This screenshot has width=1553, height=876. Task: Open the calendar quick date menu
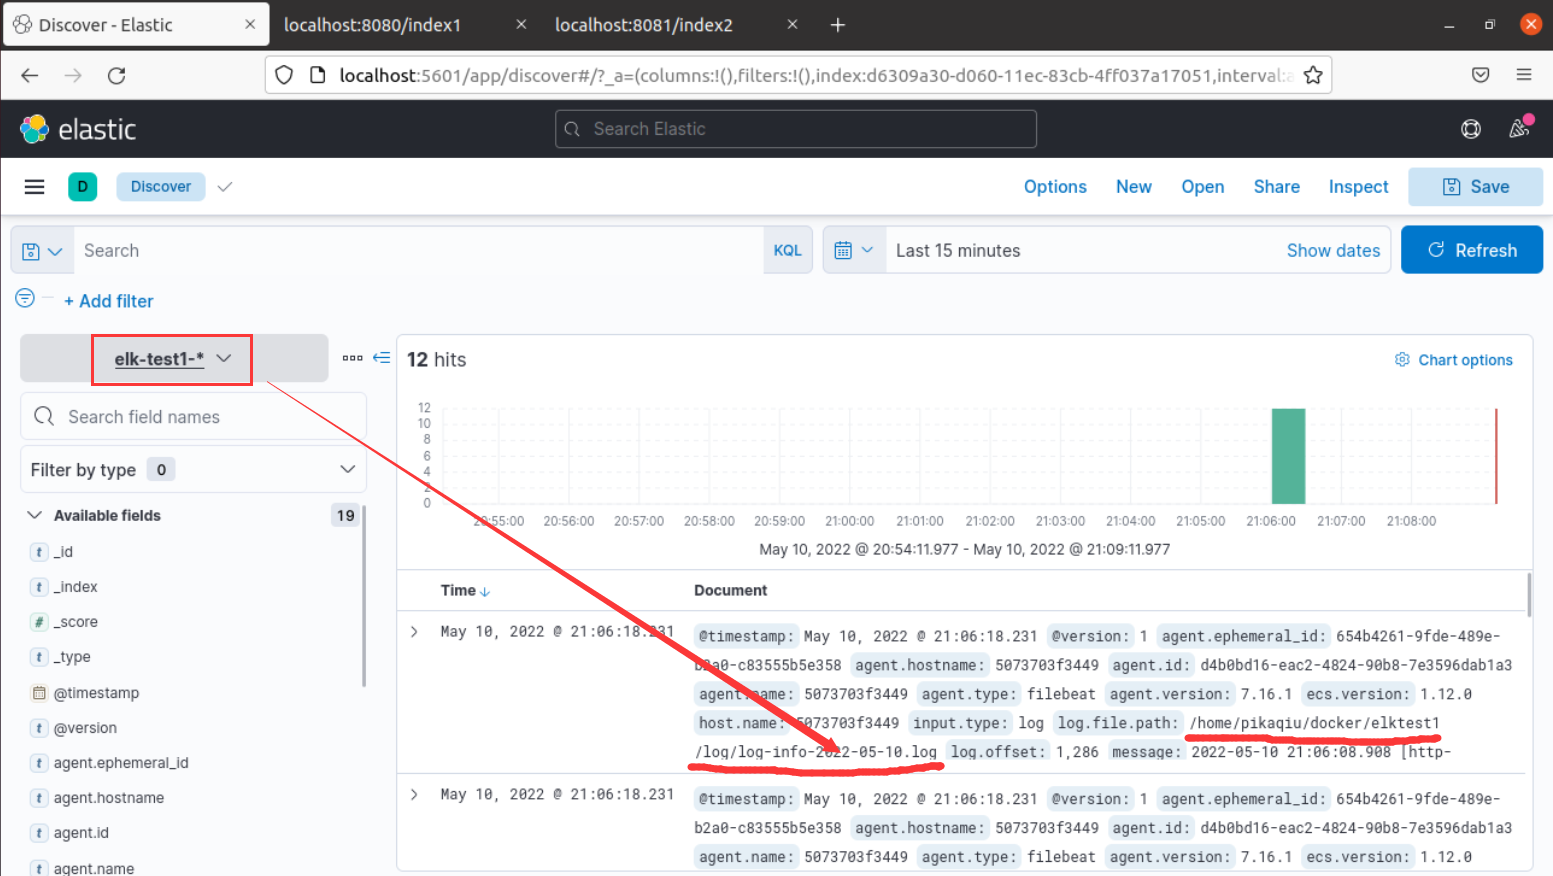tap(854, 250)
